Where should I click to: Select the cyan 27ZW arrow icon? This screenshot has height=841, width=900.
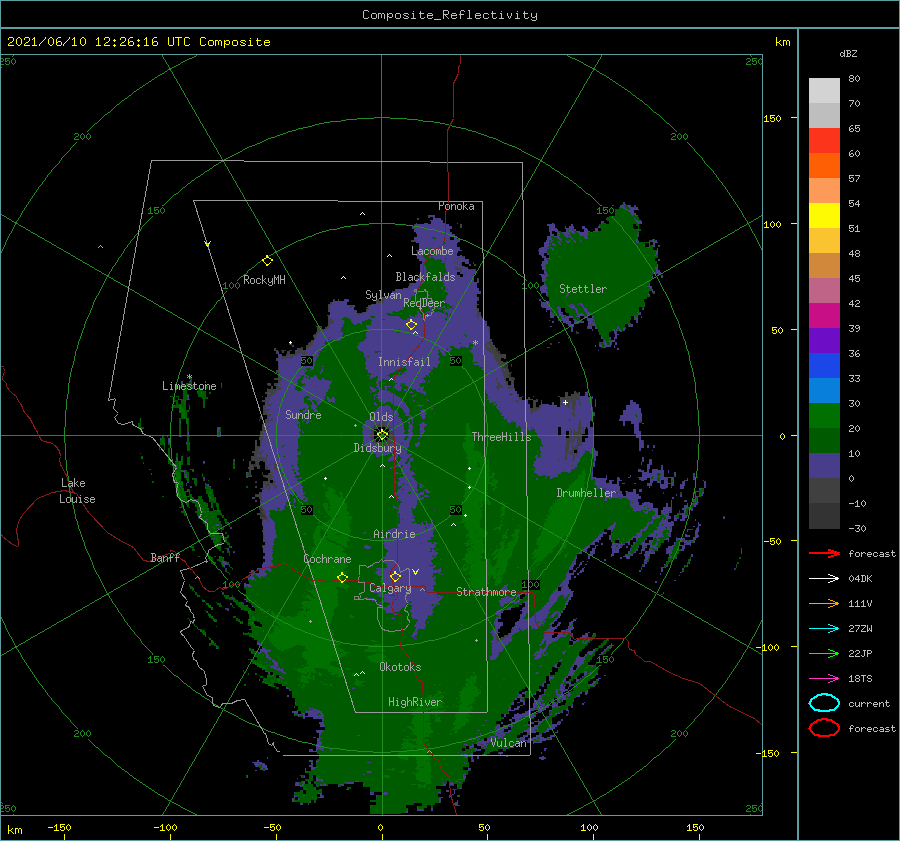click(824, 629)
